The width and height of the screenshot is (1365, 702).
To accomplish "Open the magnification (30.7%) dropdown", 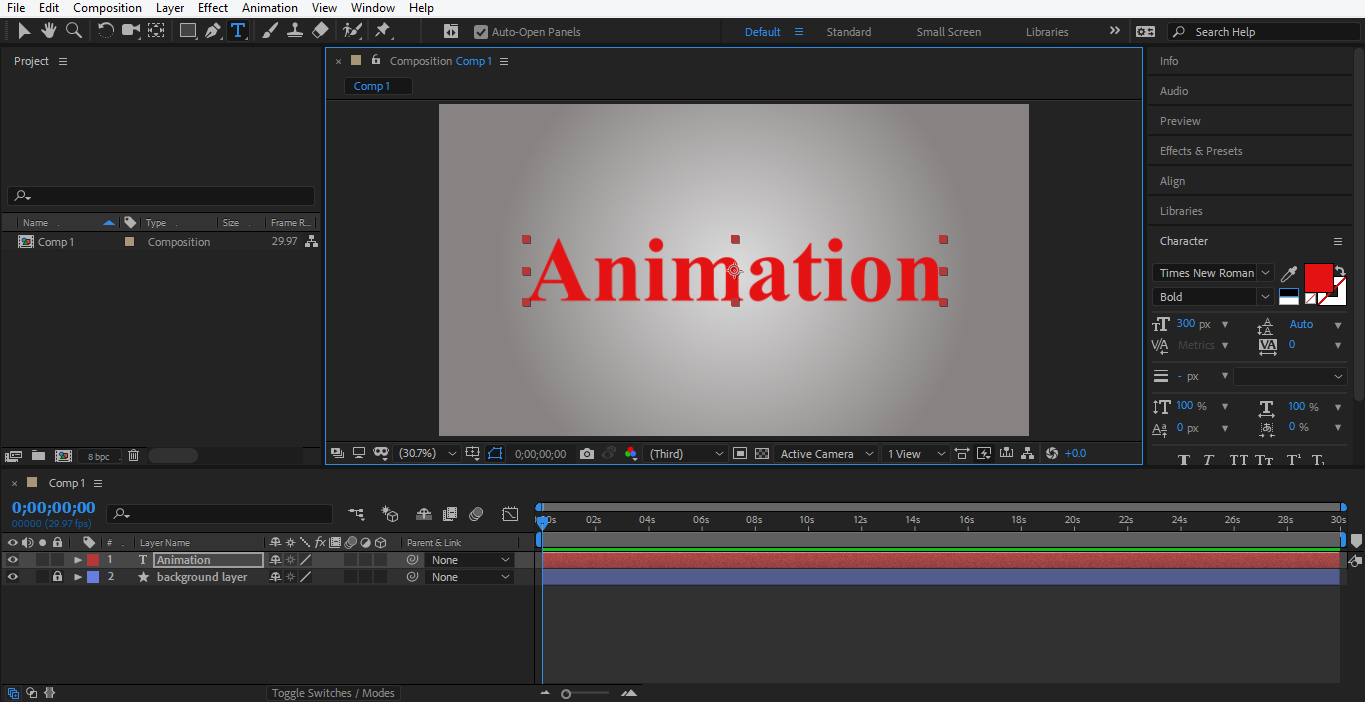I will coord(427,454).
